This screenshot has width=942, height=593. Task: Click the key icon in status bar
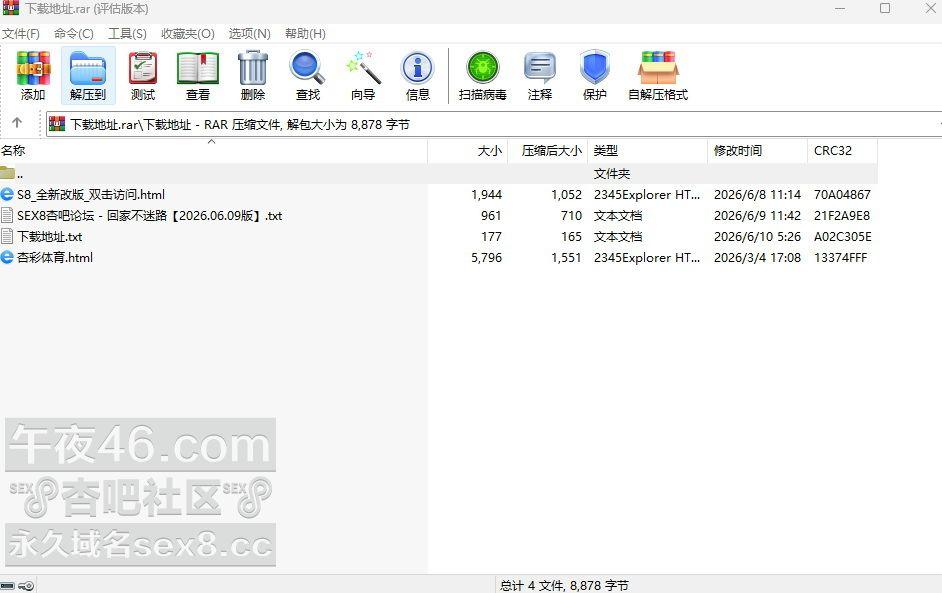(x=26, y=586)
